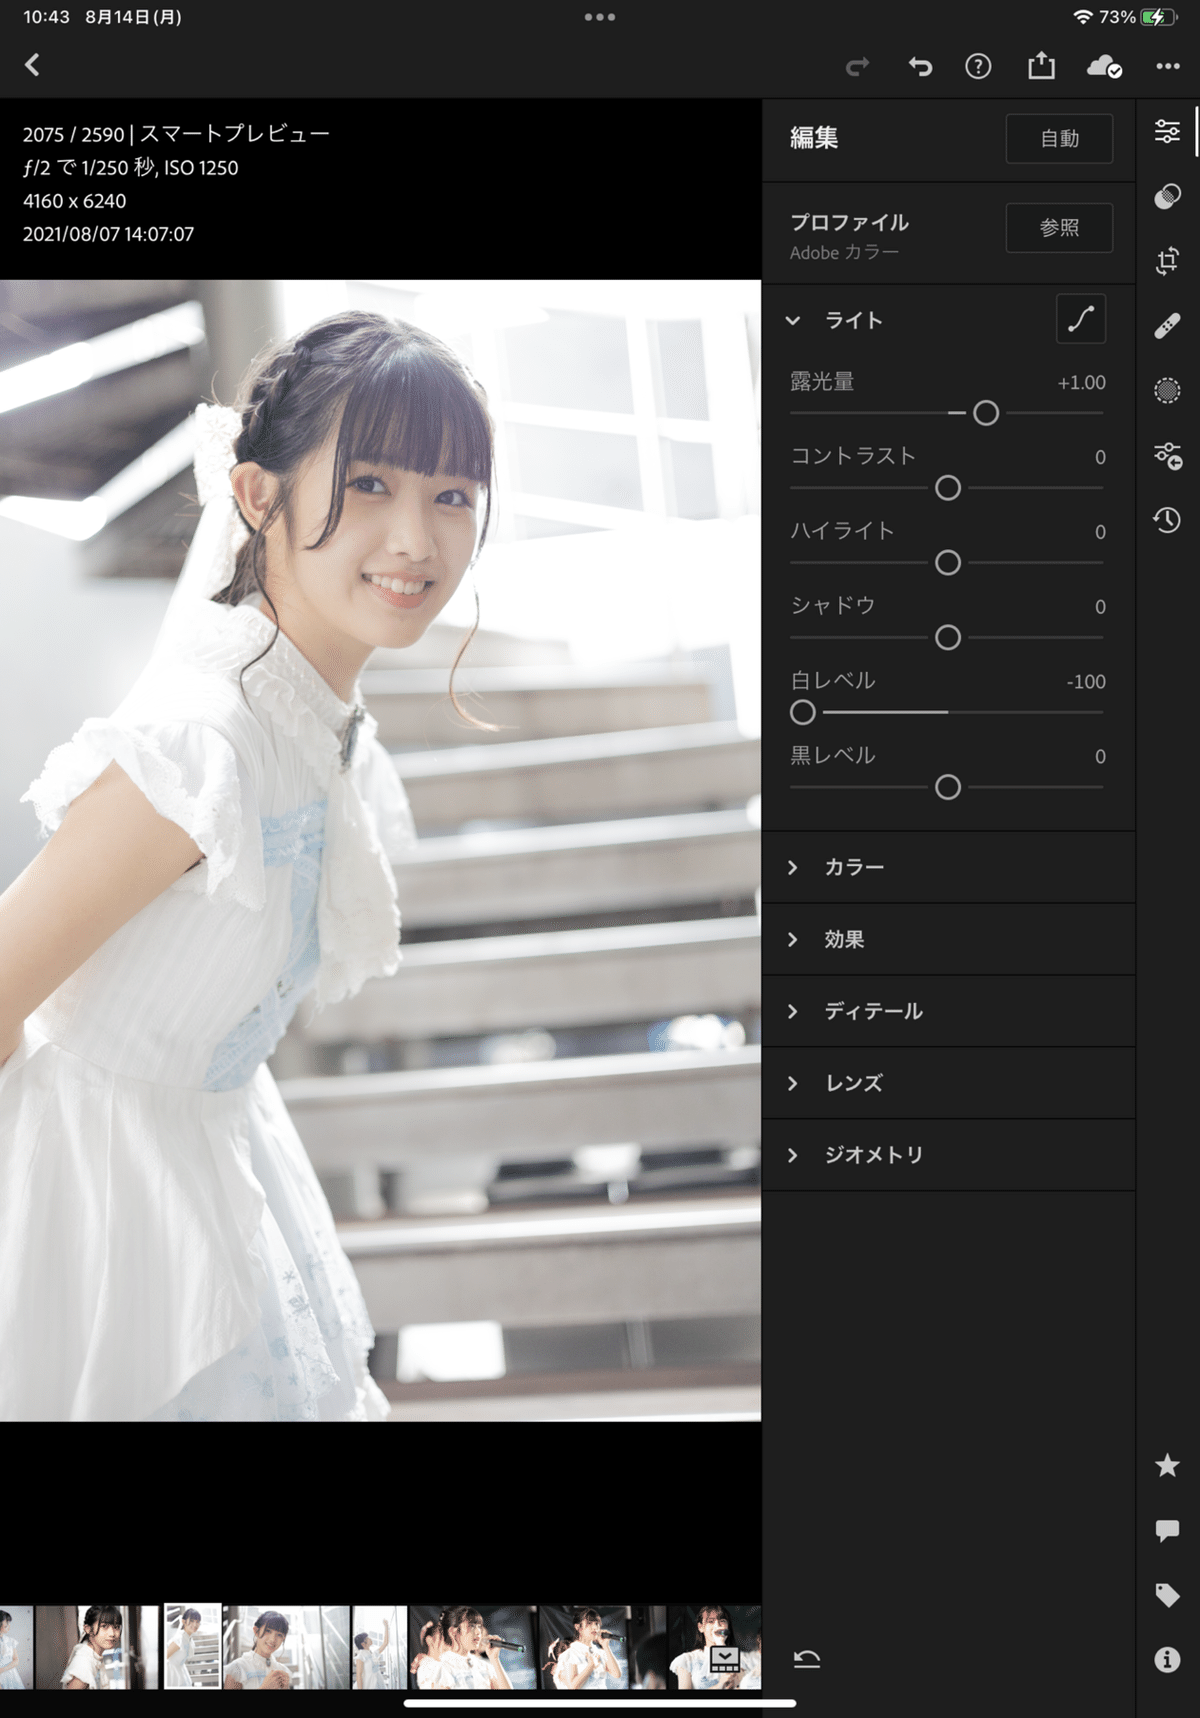
Task: Tap the main portrait photo preview
Action: pyautogui.click(x=380, y=850)
